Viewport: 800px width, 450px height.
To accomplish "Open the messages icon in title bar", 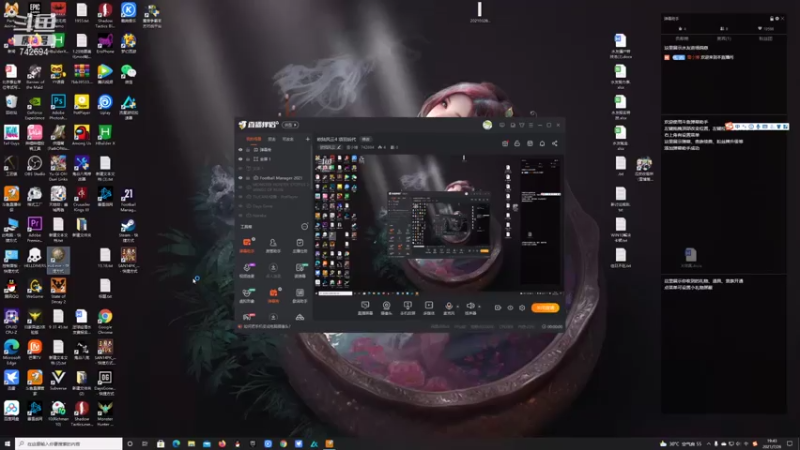I will [x=502, y=125].
